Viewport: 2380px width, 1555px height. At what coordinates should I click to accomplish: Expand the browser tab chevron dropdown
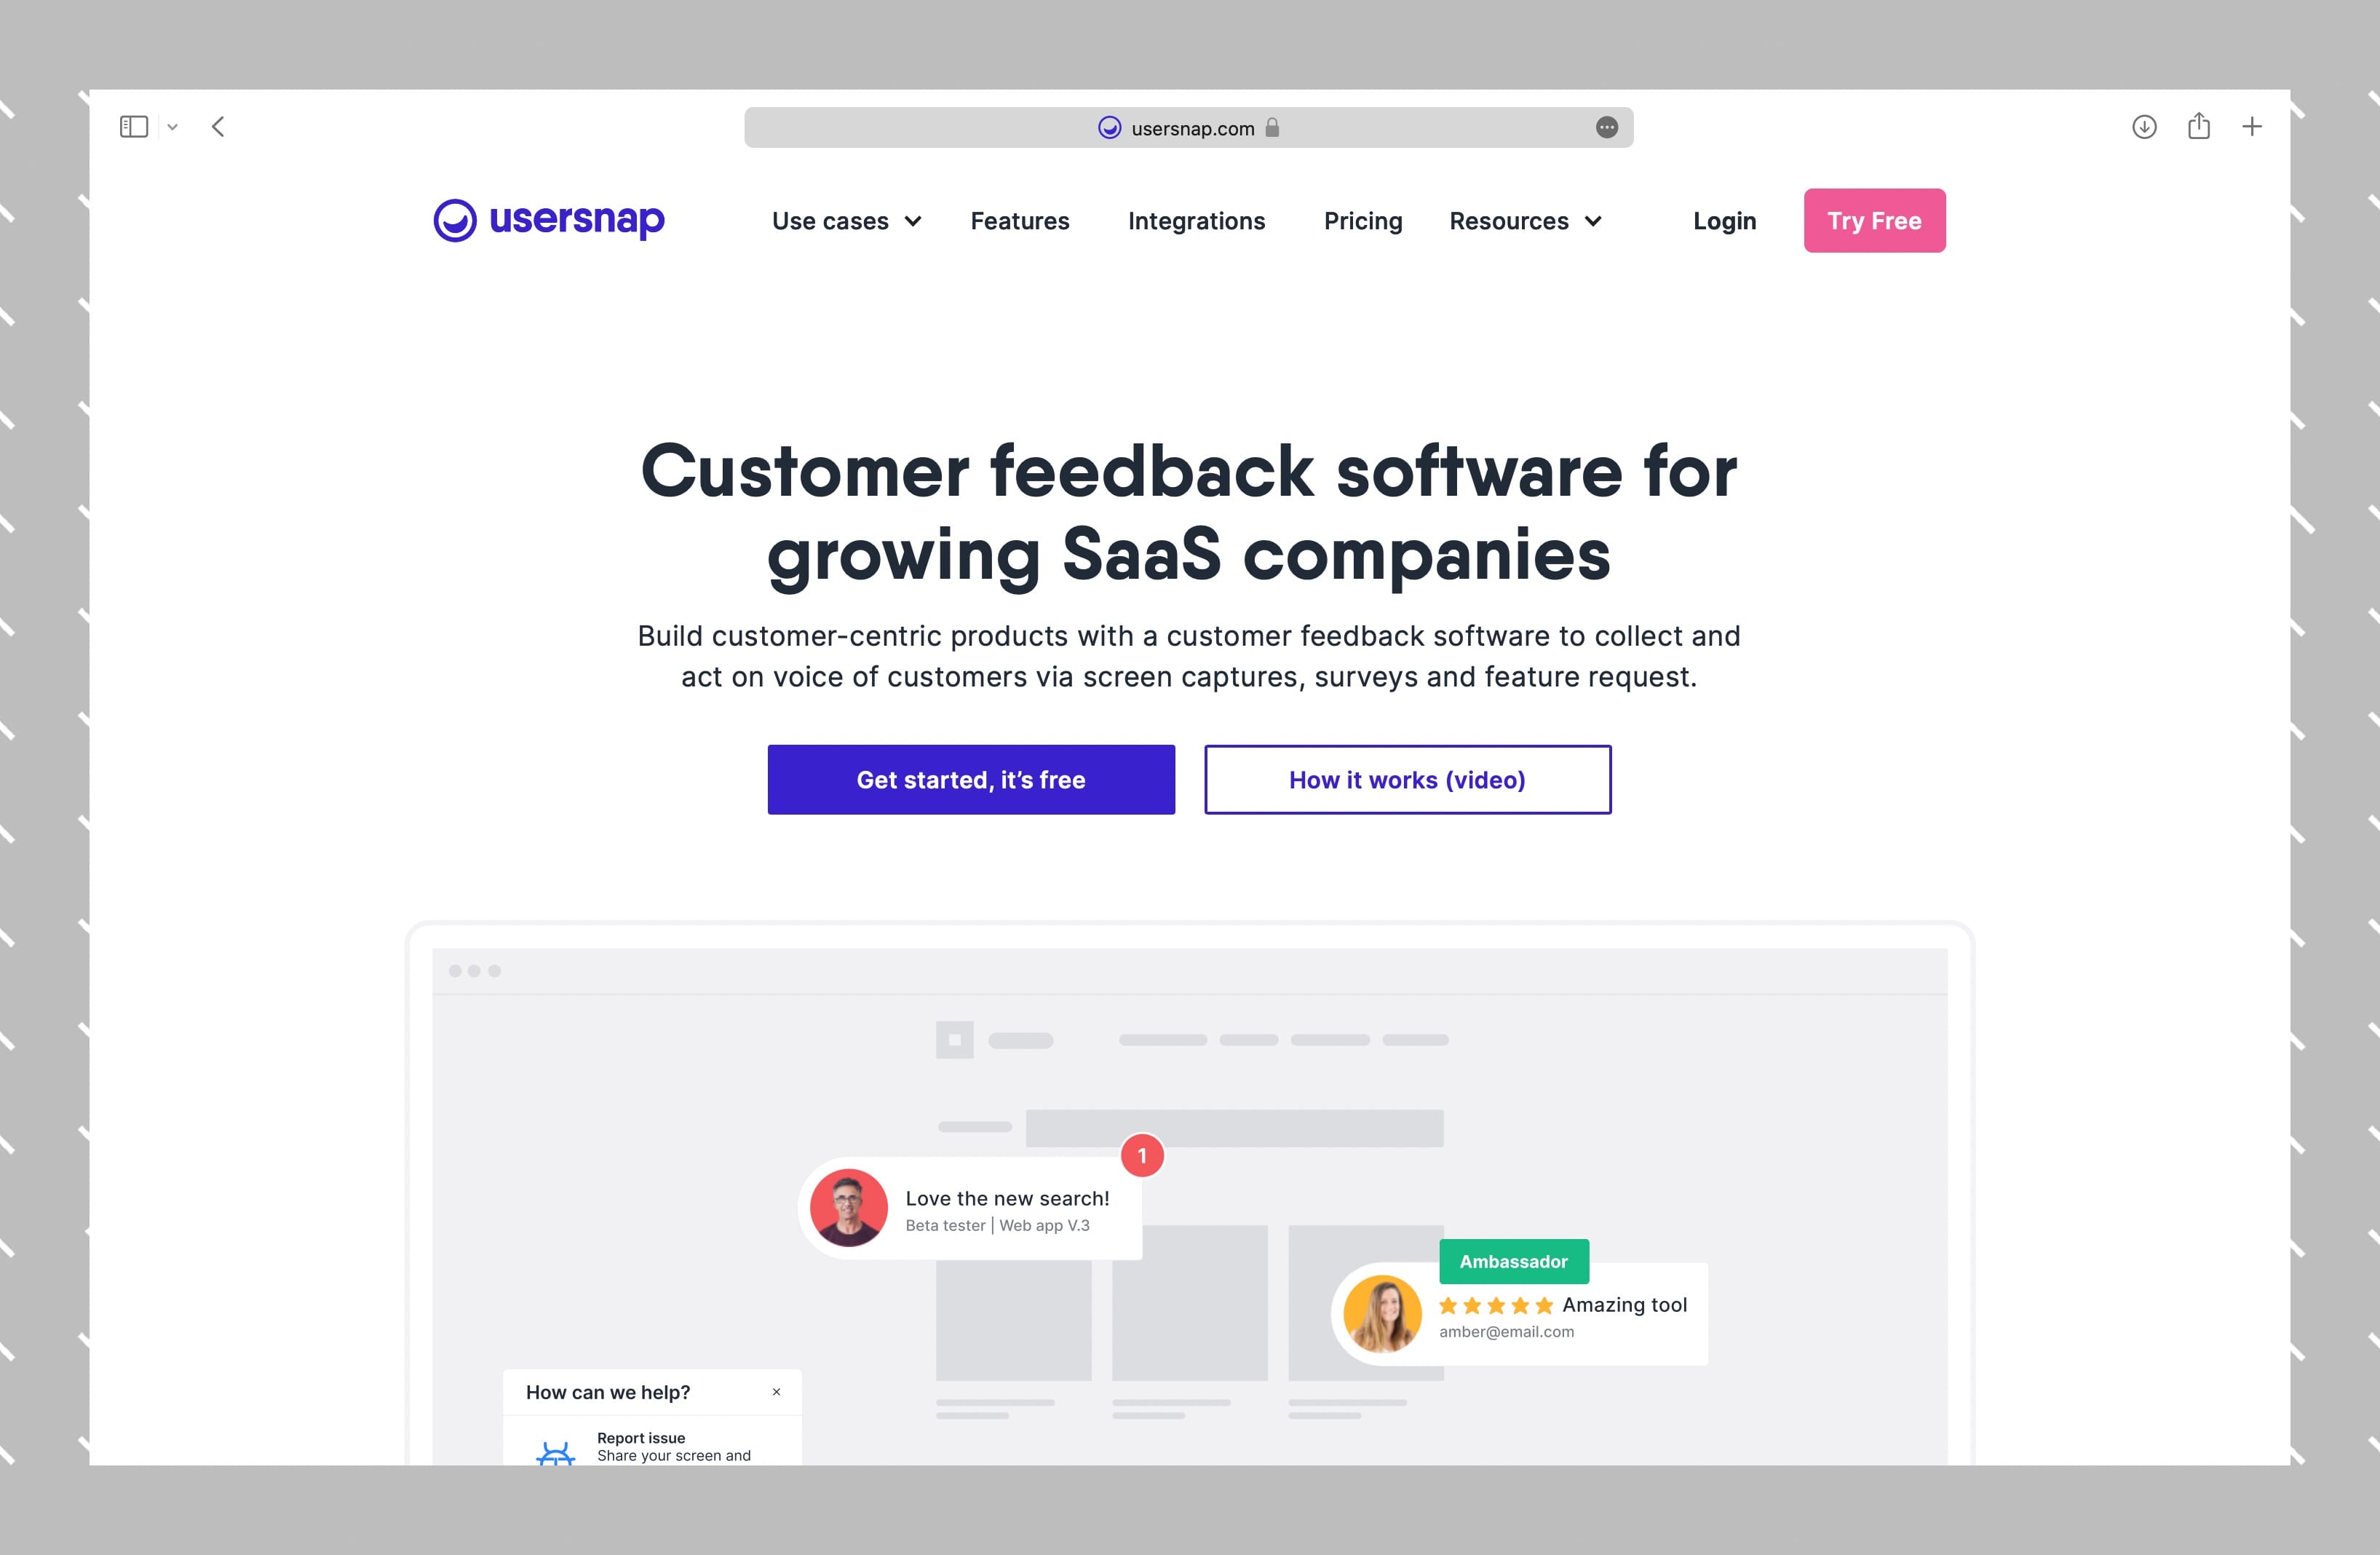(172, 125)
